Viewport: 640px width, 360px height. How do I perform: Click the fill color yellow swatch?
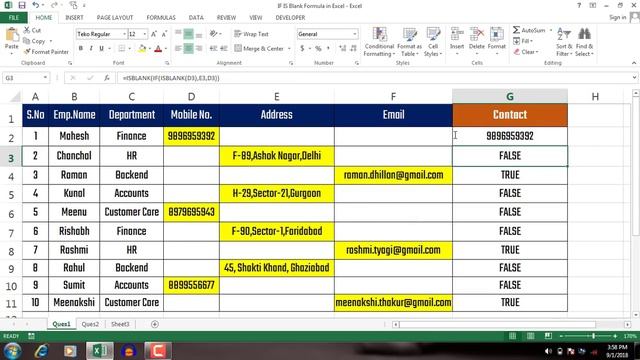(x=142, y=49)
